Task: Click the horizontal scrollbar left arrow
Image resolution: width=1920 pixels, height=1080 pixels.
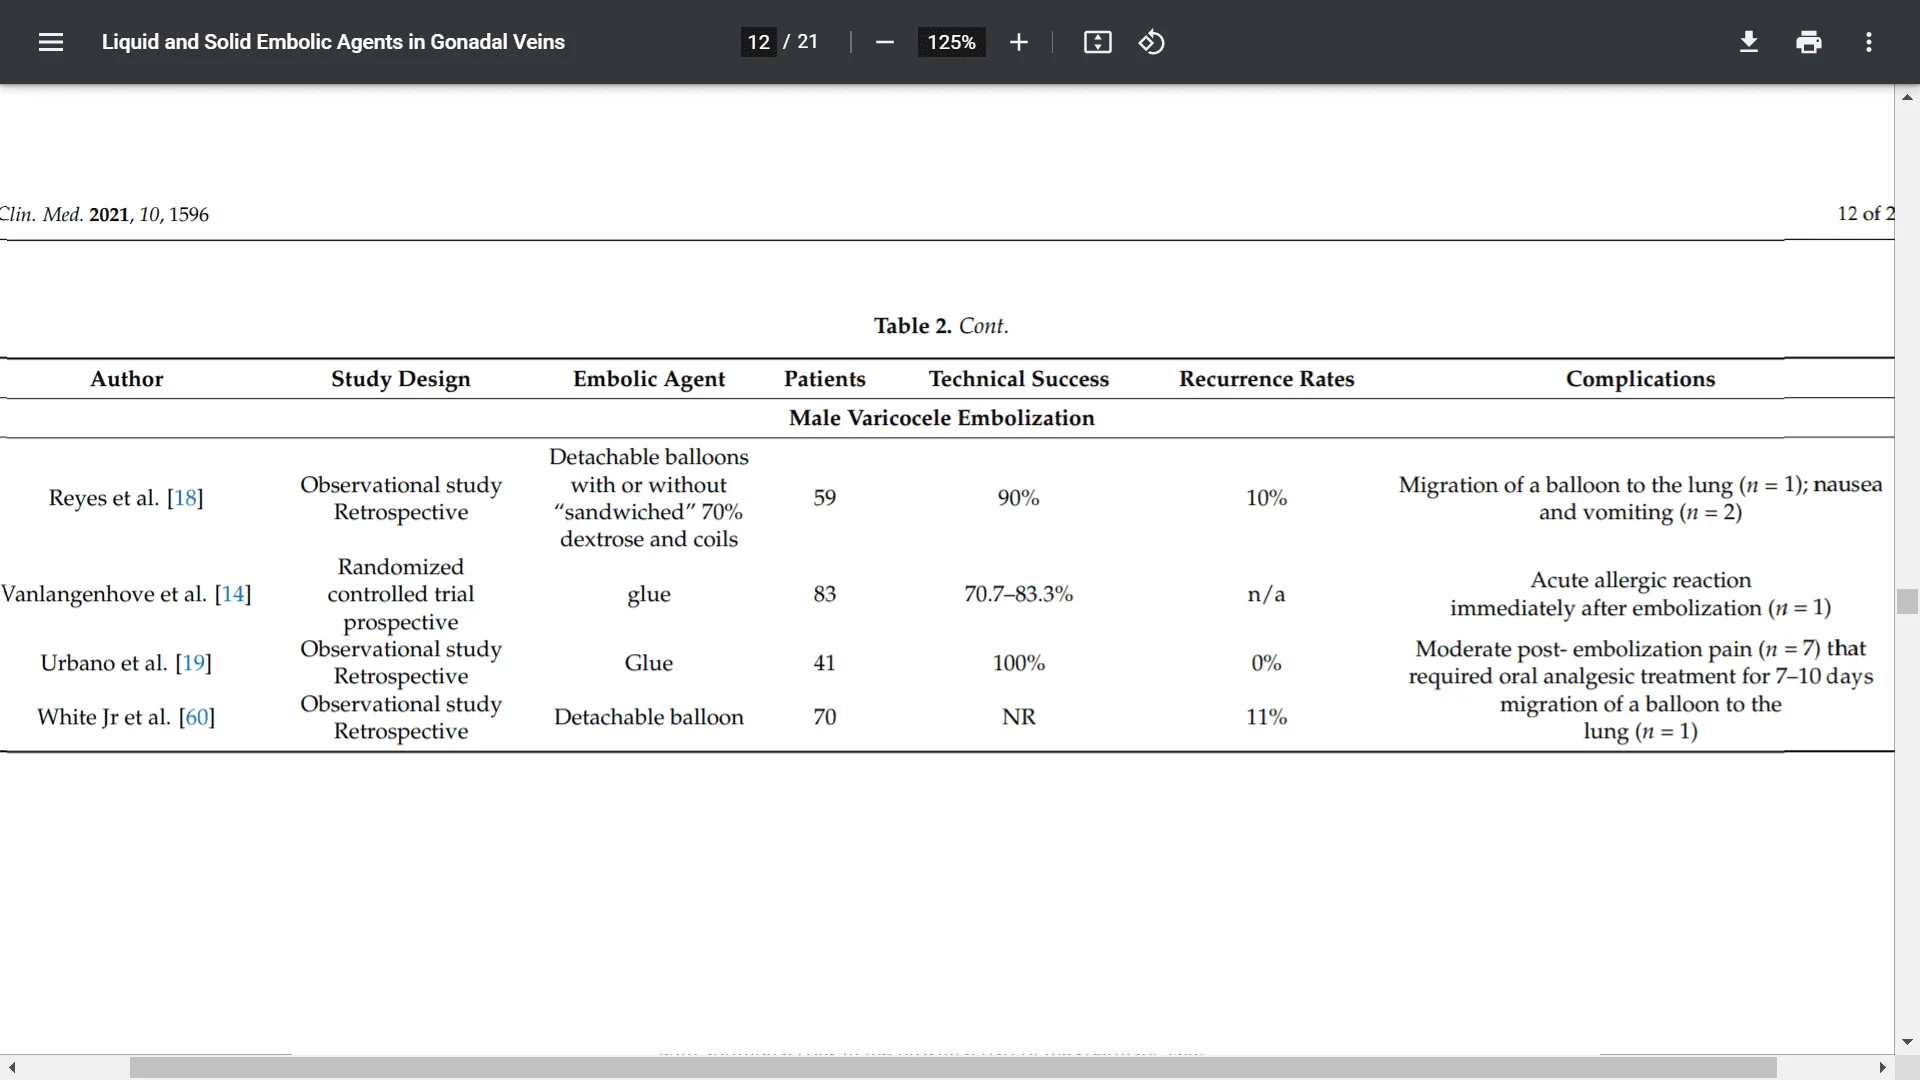Action: pos(12,1068)
